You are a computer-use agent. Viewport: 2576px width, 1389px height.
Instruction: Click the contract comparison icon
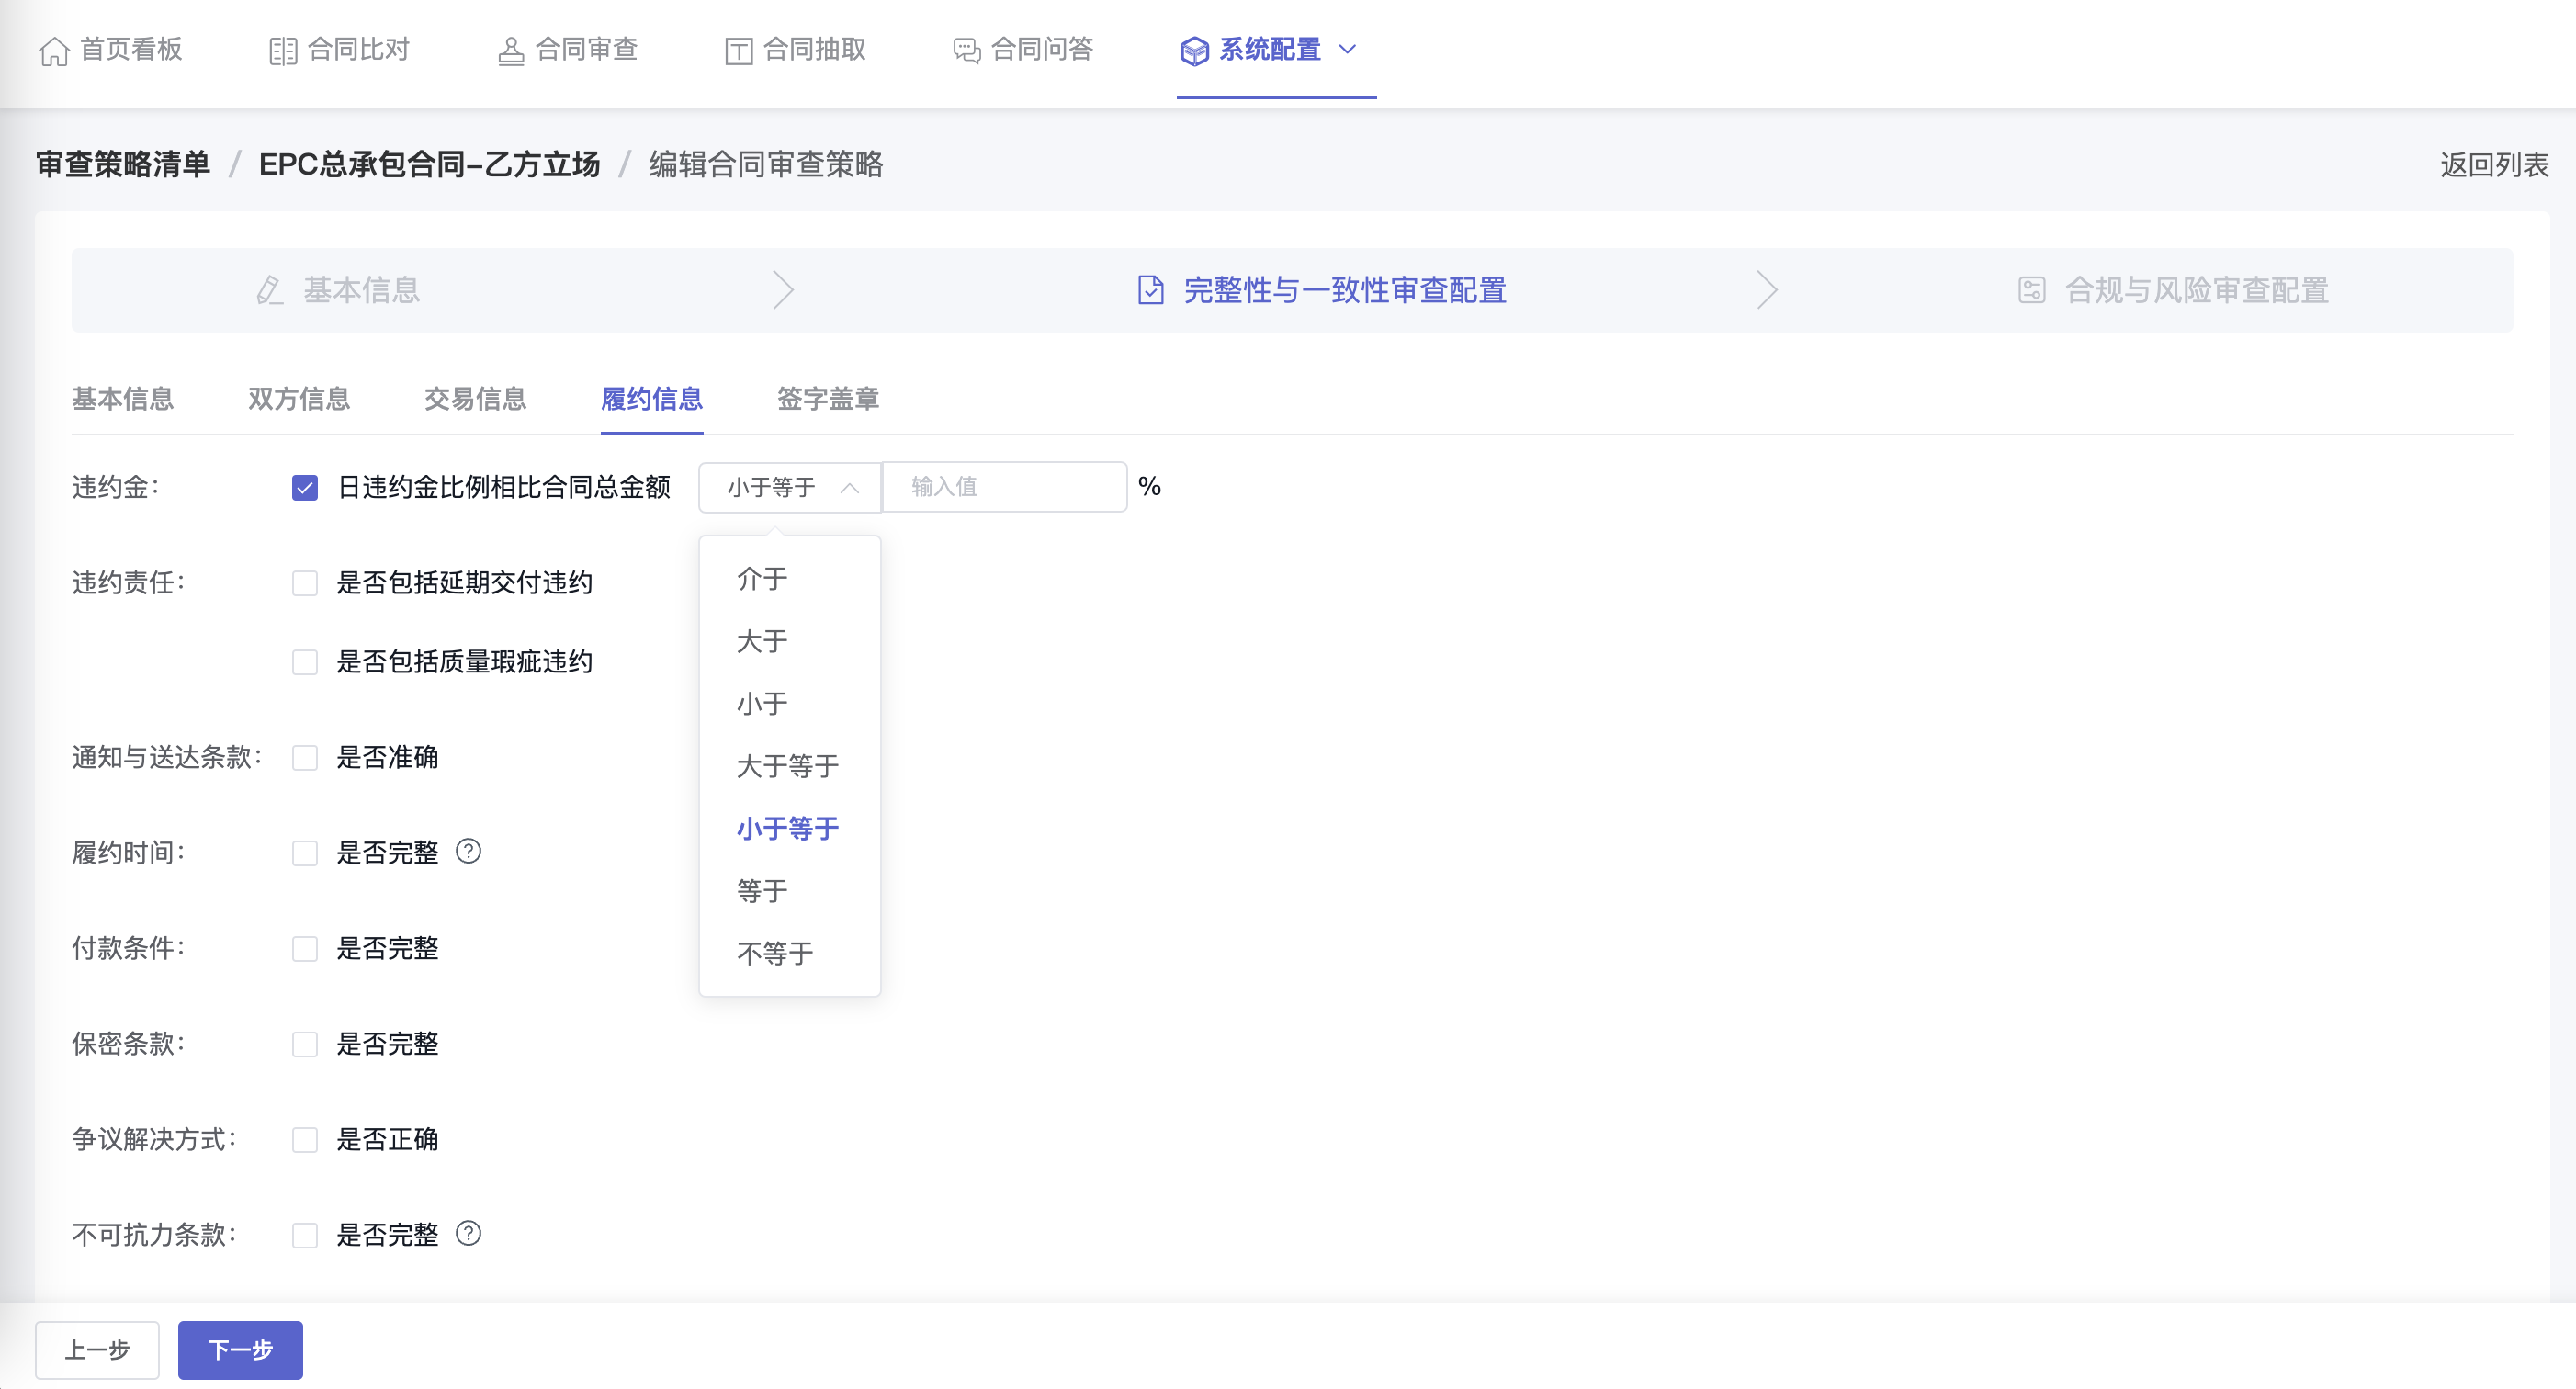click(283, 50)
